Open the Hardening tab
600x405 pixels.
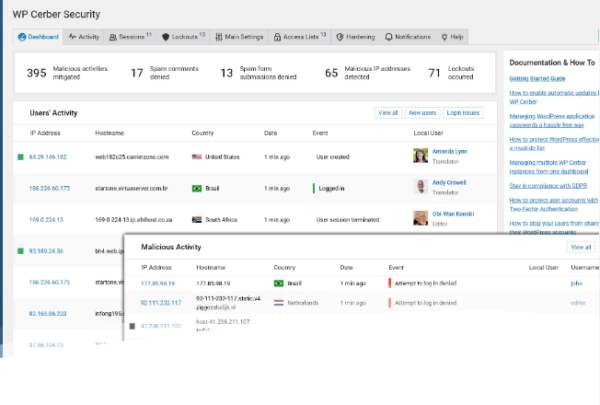tap(355, 37)
